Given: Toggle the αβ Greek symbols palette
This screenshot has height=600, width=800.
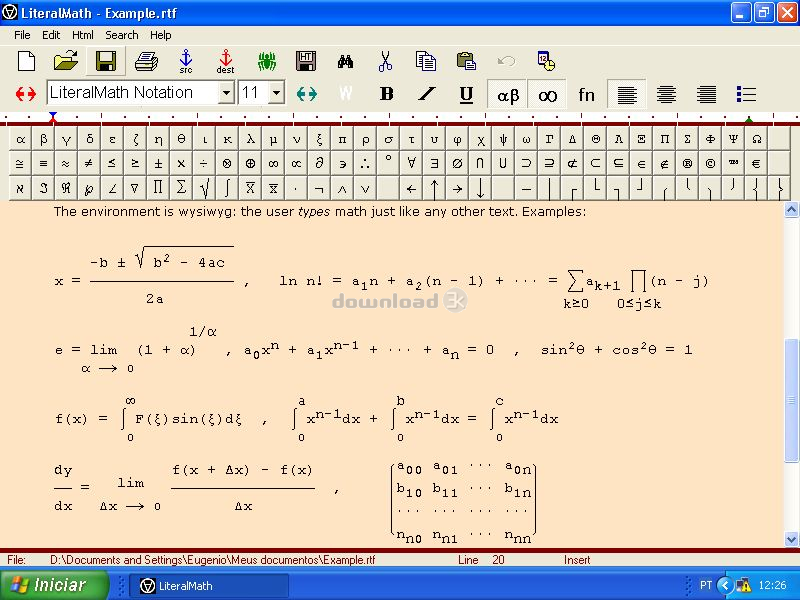Looking at the screenshot, I should (x=508, y=94).
